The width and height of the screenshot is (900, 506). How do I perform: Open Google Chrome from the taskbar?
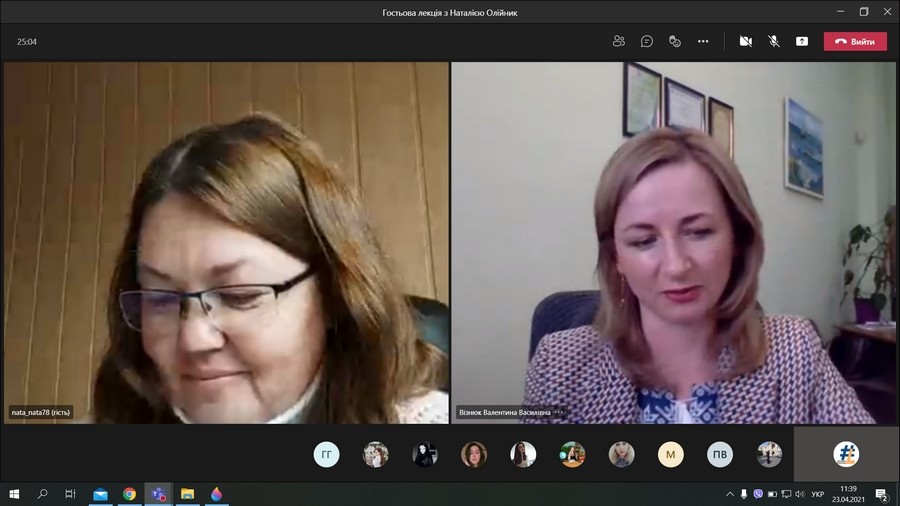[129, 494]
